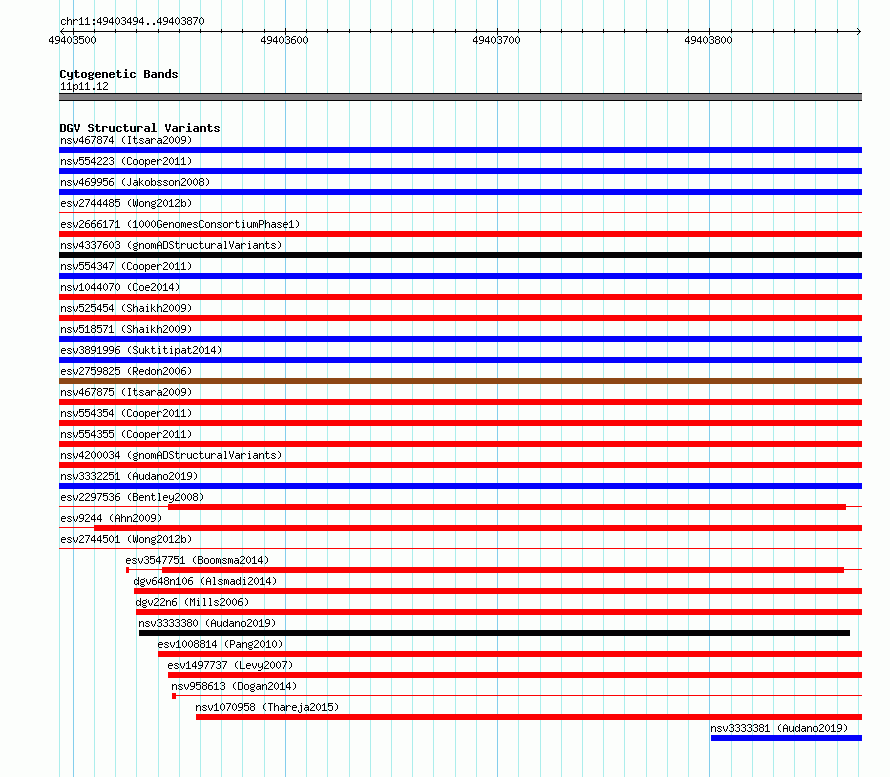Click the blue bar under esv3891996

coord(460,360)
